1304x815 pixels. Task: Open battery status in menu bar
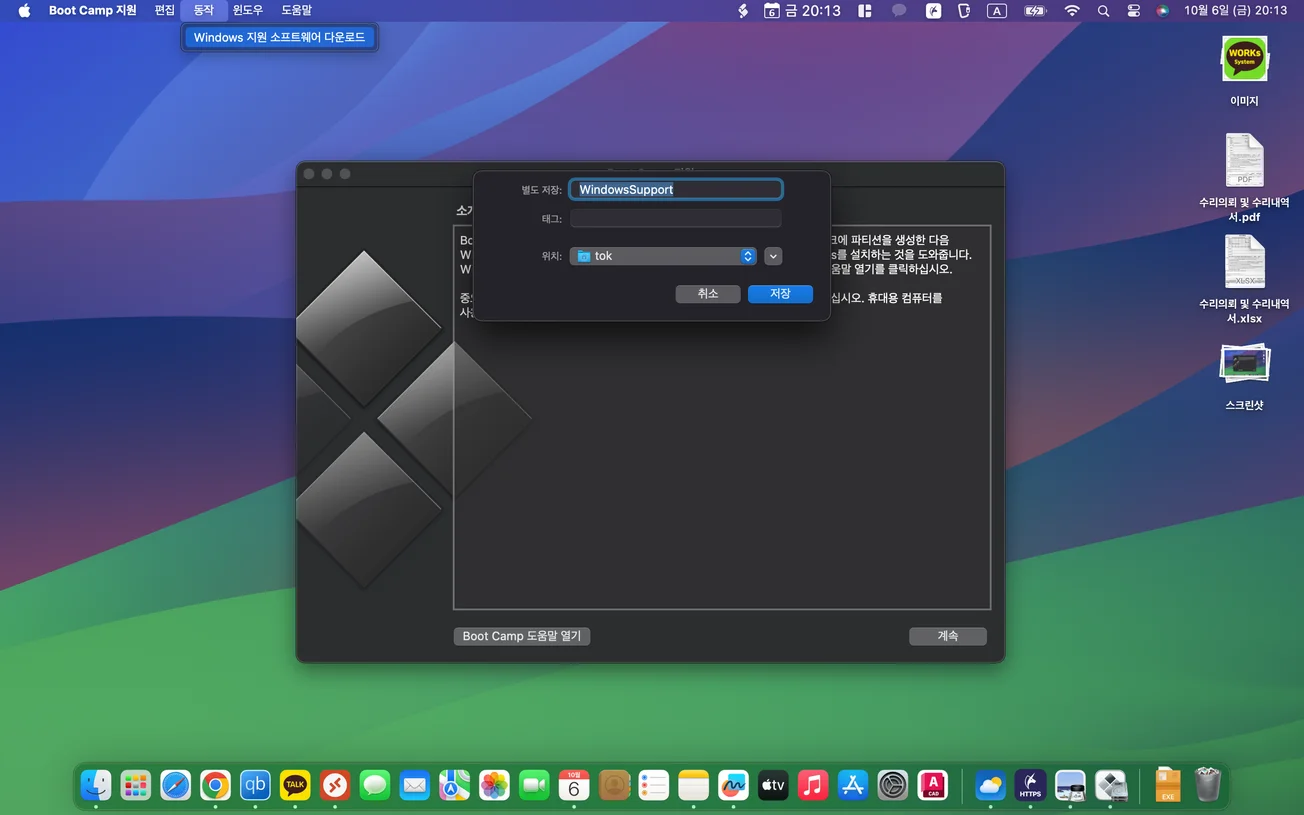pyautogui.click(x=1035, y=10)
